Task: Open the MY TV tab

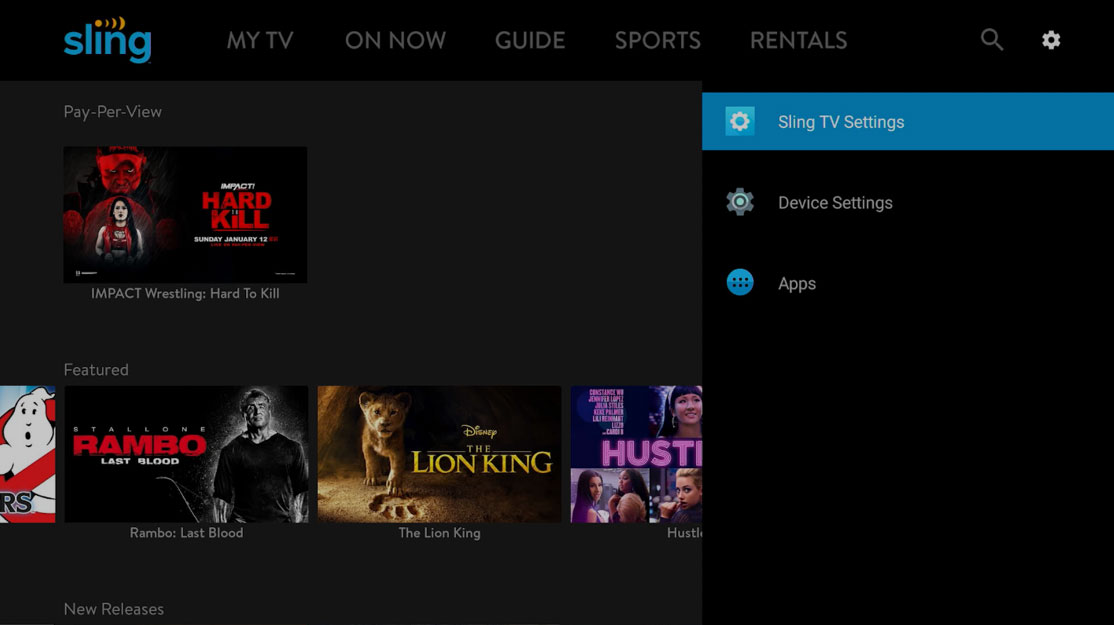Action: [x=260, y=40]
